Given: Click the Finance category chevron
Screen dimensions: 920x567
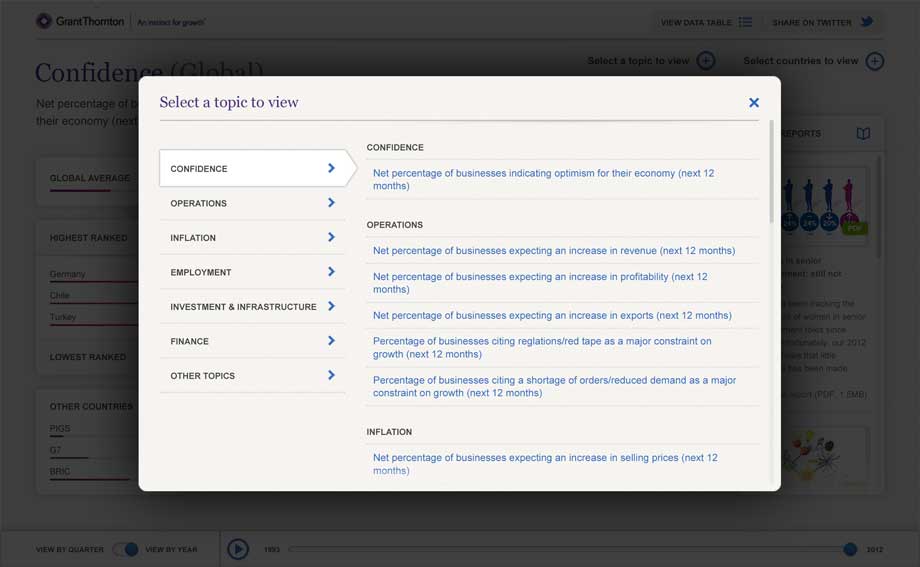Looking at the screenshot, I should (331, 341).
